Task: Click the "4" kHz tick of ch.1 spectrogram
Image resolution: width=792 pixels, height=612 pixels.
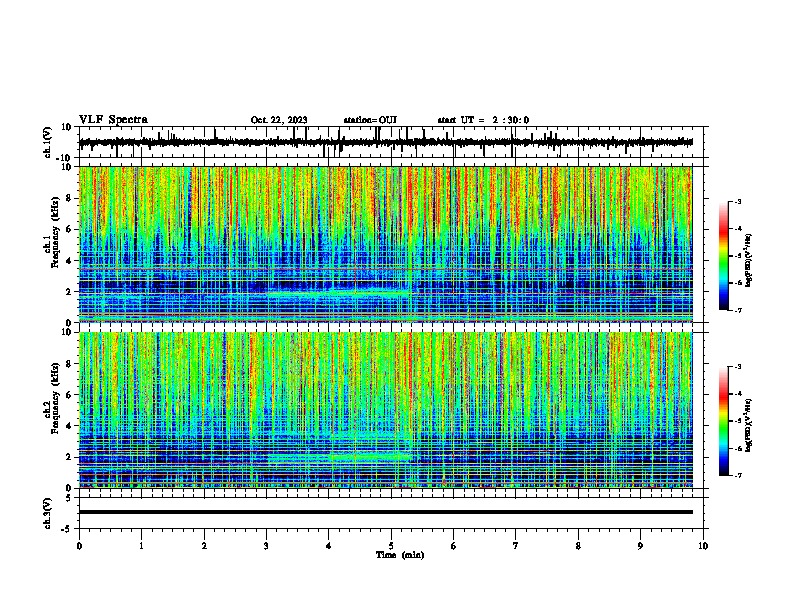Action: pyautogui.click(x=69, y=261)
